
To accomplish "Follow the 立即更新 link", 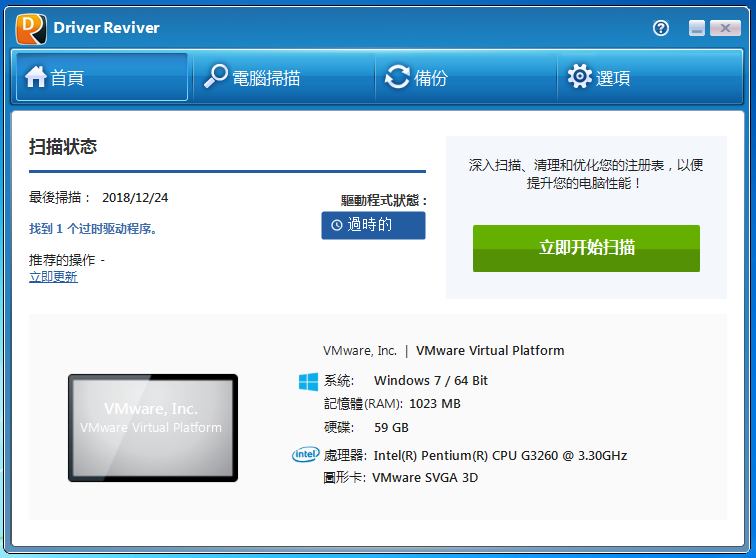I will 53,277.
